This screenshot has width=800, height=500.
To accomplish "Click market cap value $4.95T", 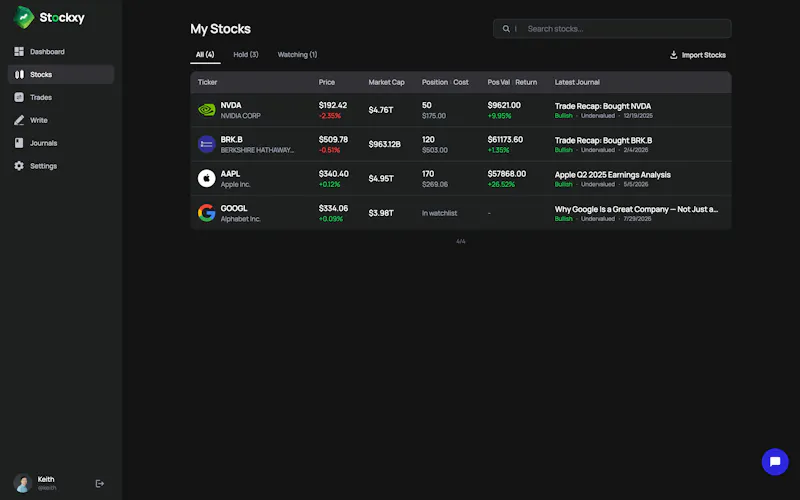I will 381,179.
